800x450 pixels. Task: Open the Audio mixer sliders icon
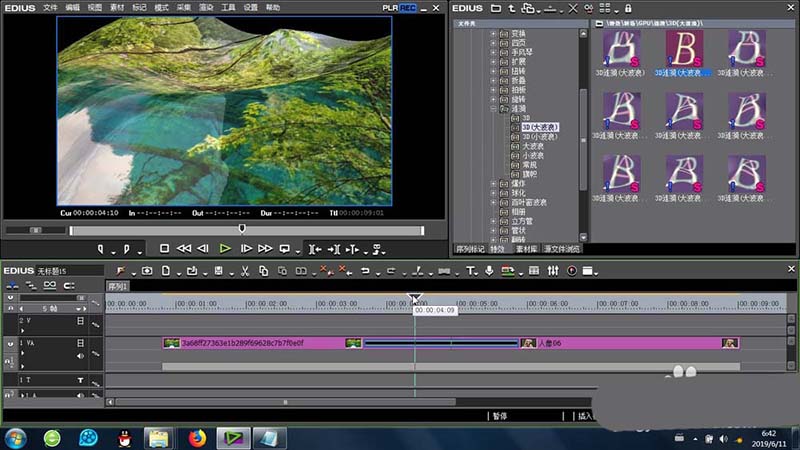553,271
